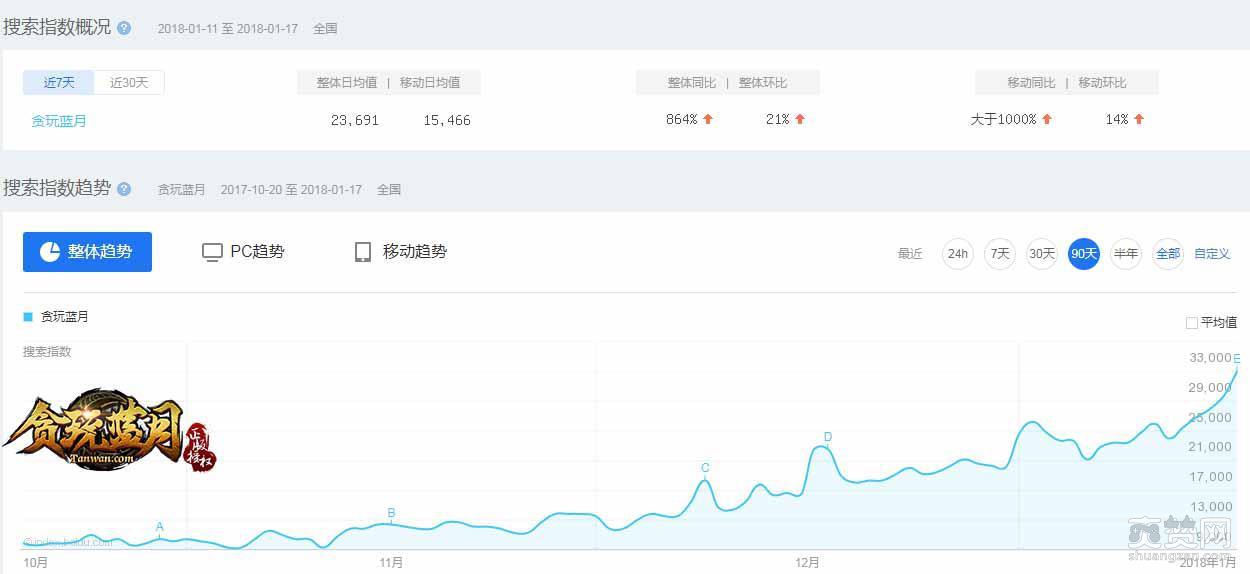Toggle the 贪玩蓝月 legend color square

point(28,317)
